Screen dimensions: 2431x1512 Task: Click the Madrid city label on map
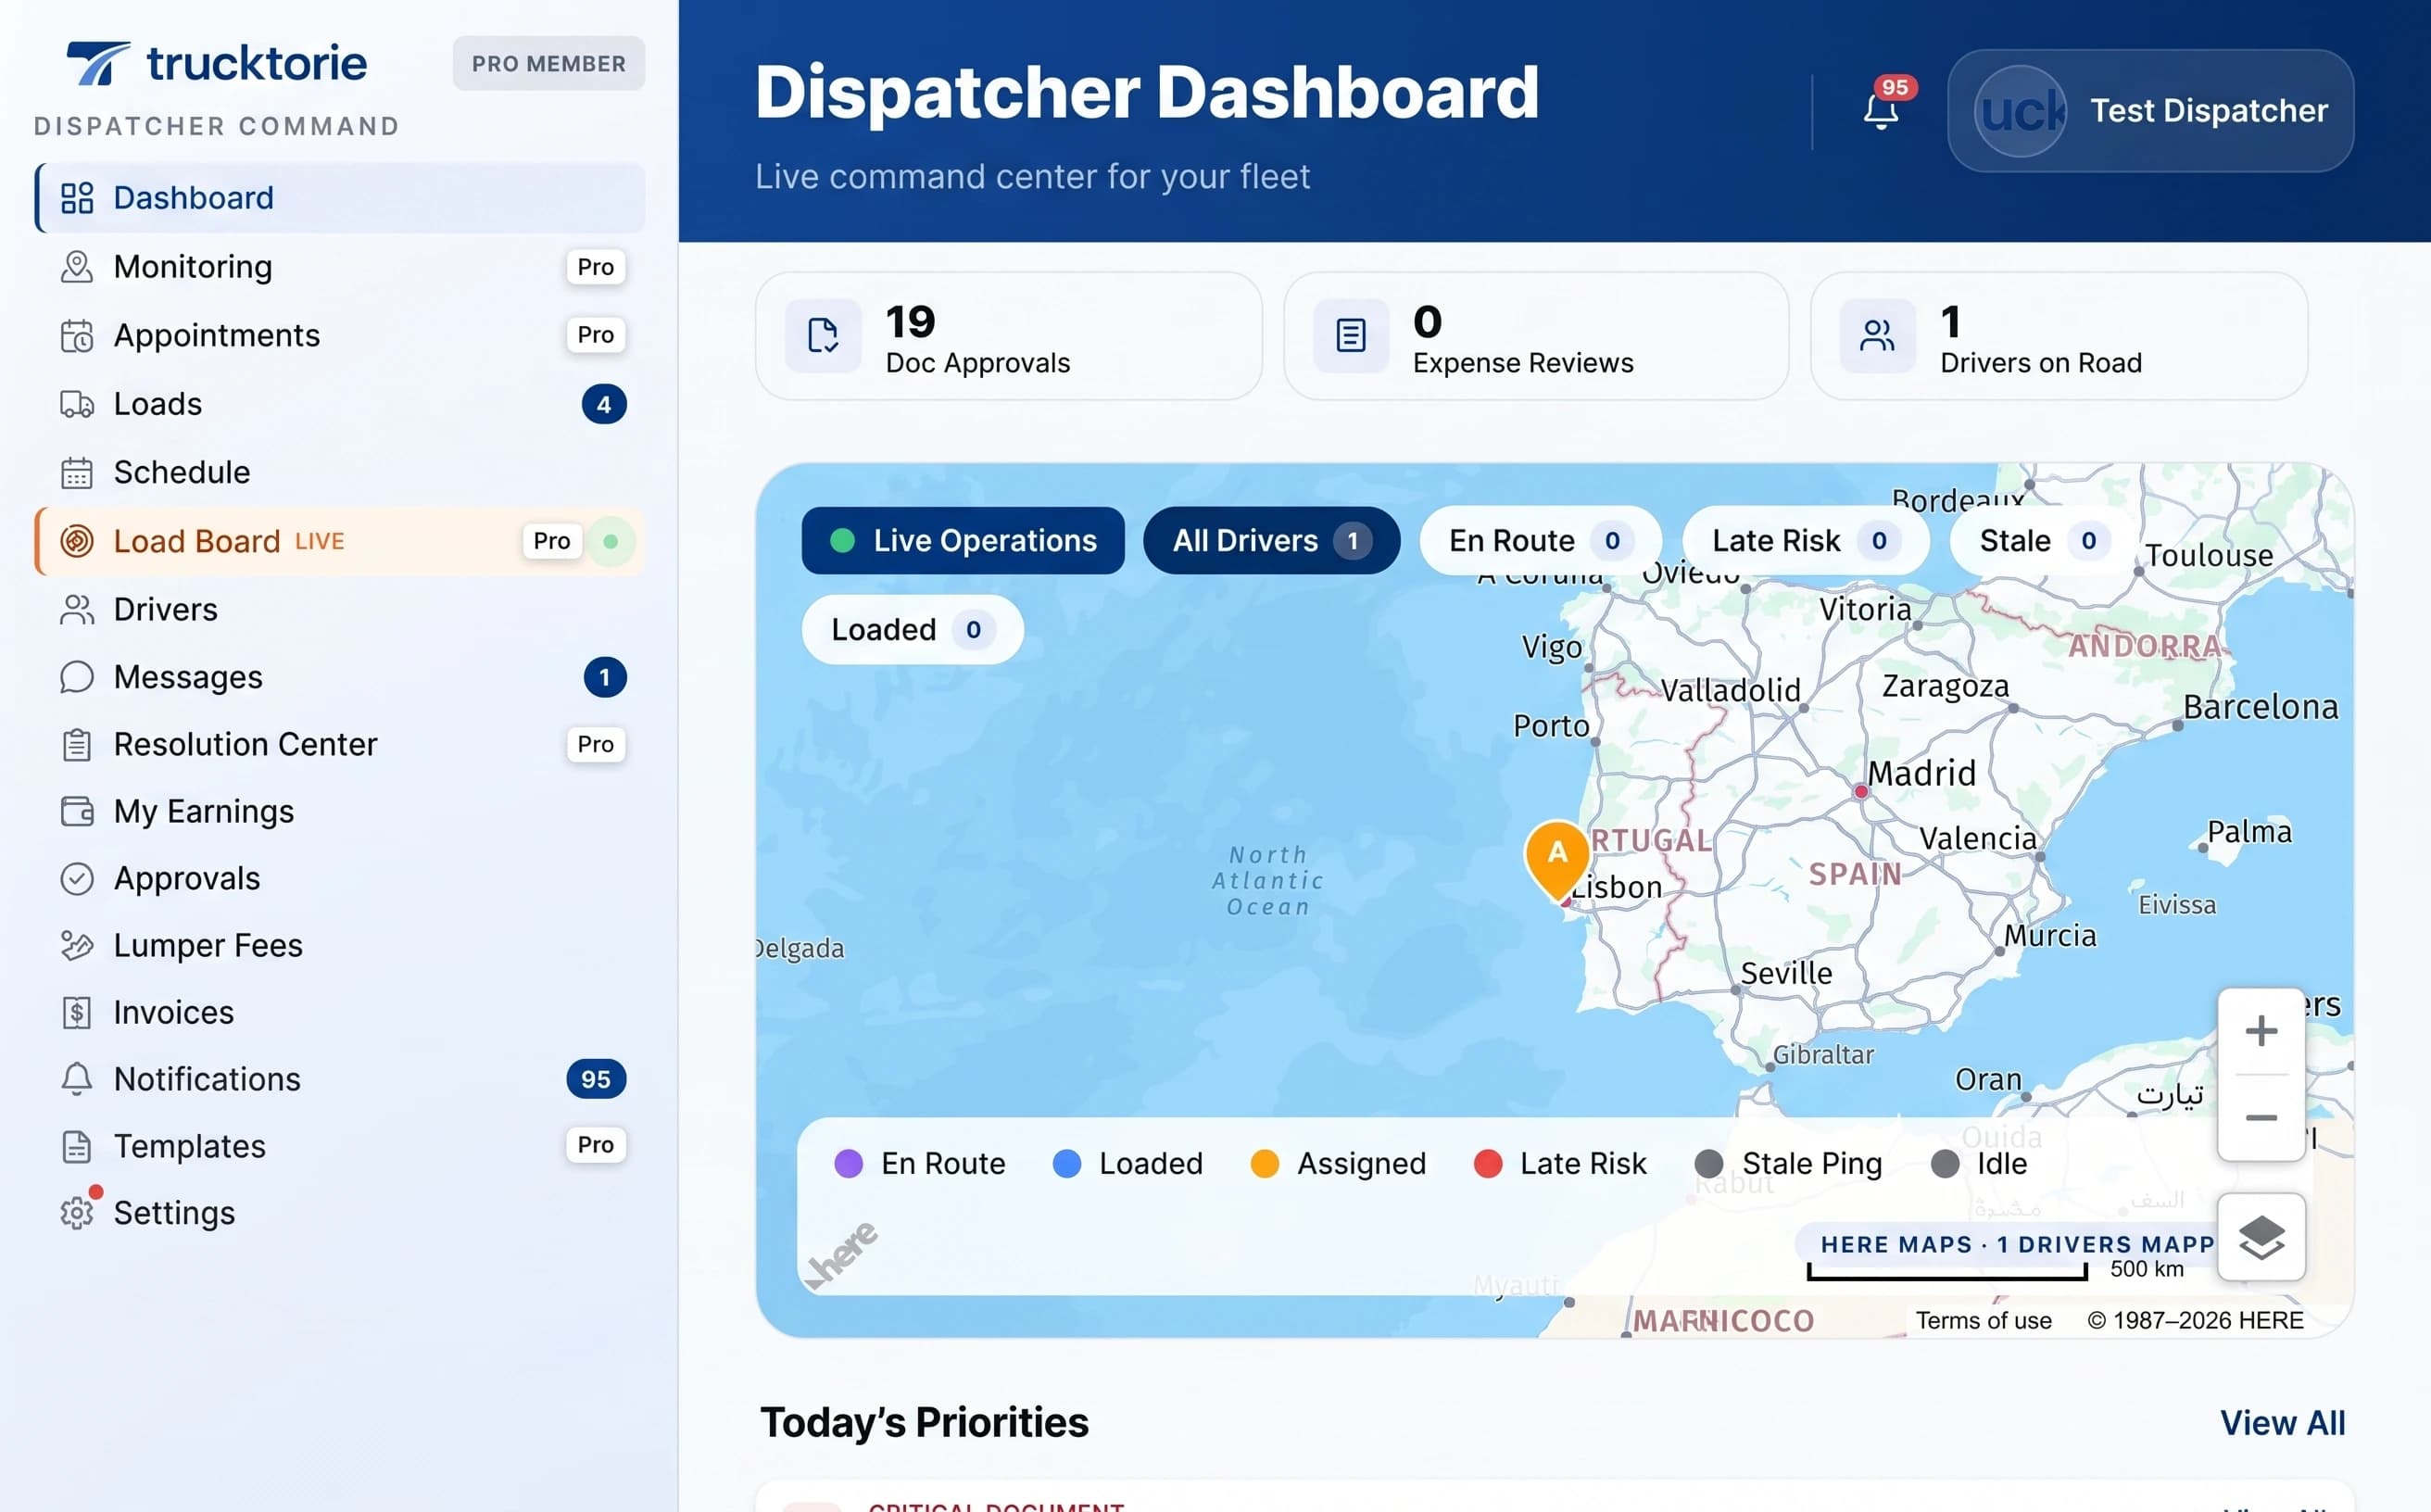(x=1921, y=773)
